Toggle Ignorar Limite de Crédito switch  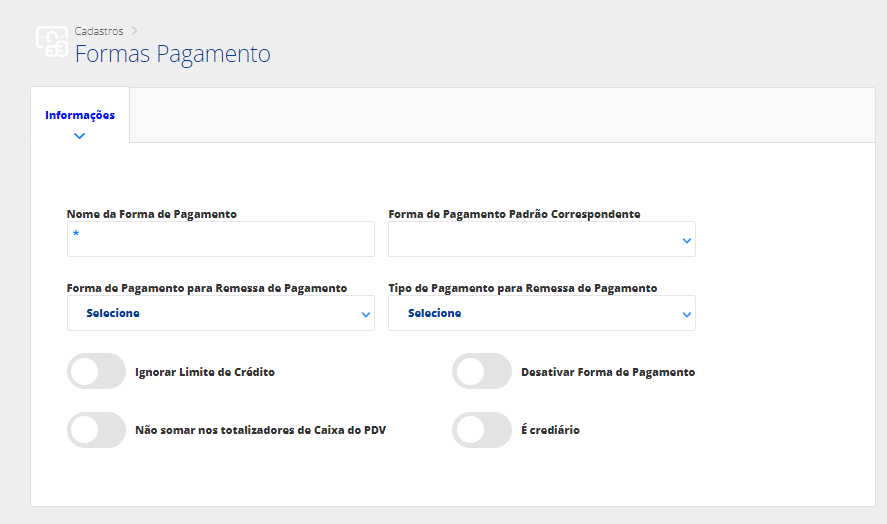(96, 371)
